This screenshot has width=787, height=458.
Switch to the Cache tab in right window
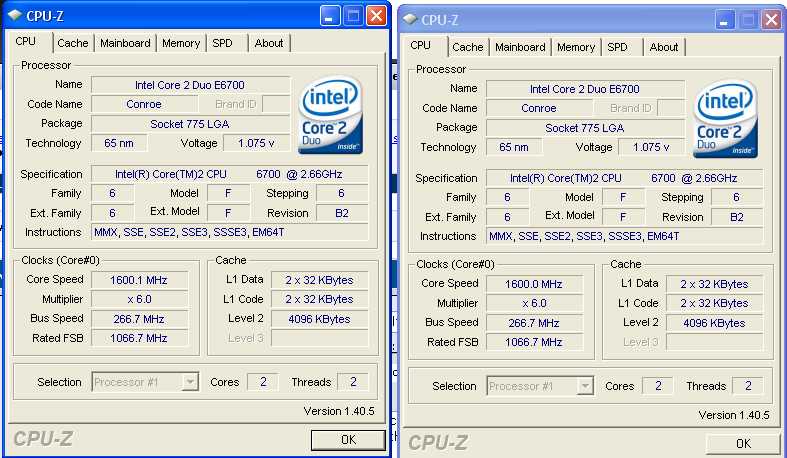[x=468, y=47]
